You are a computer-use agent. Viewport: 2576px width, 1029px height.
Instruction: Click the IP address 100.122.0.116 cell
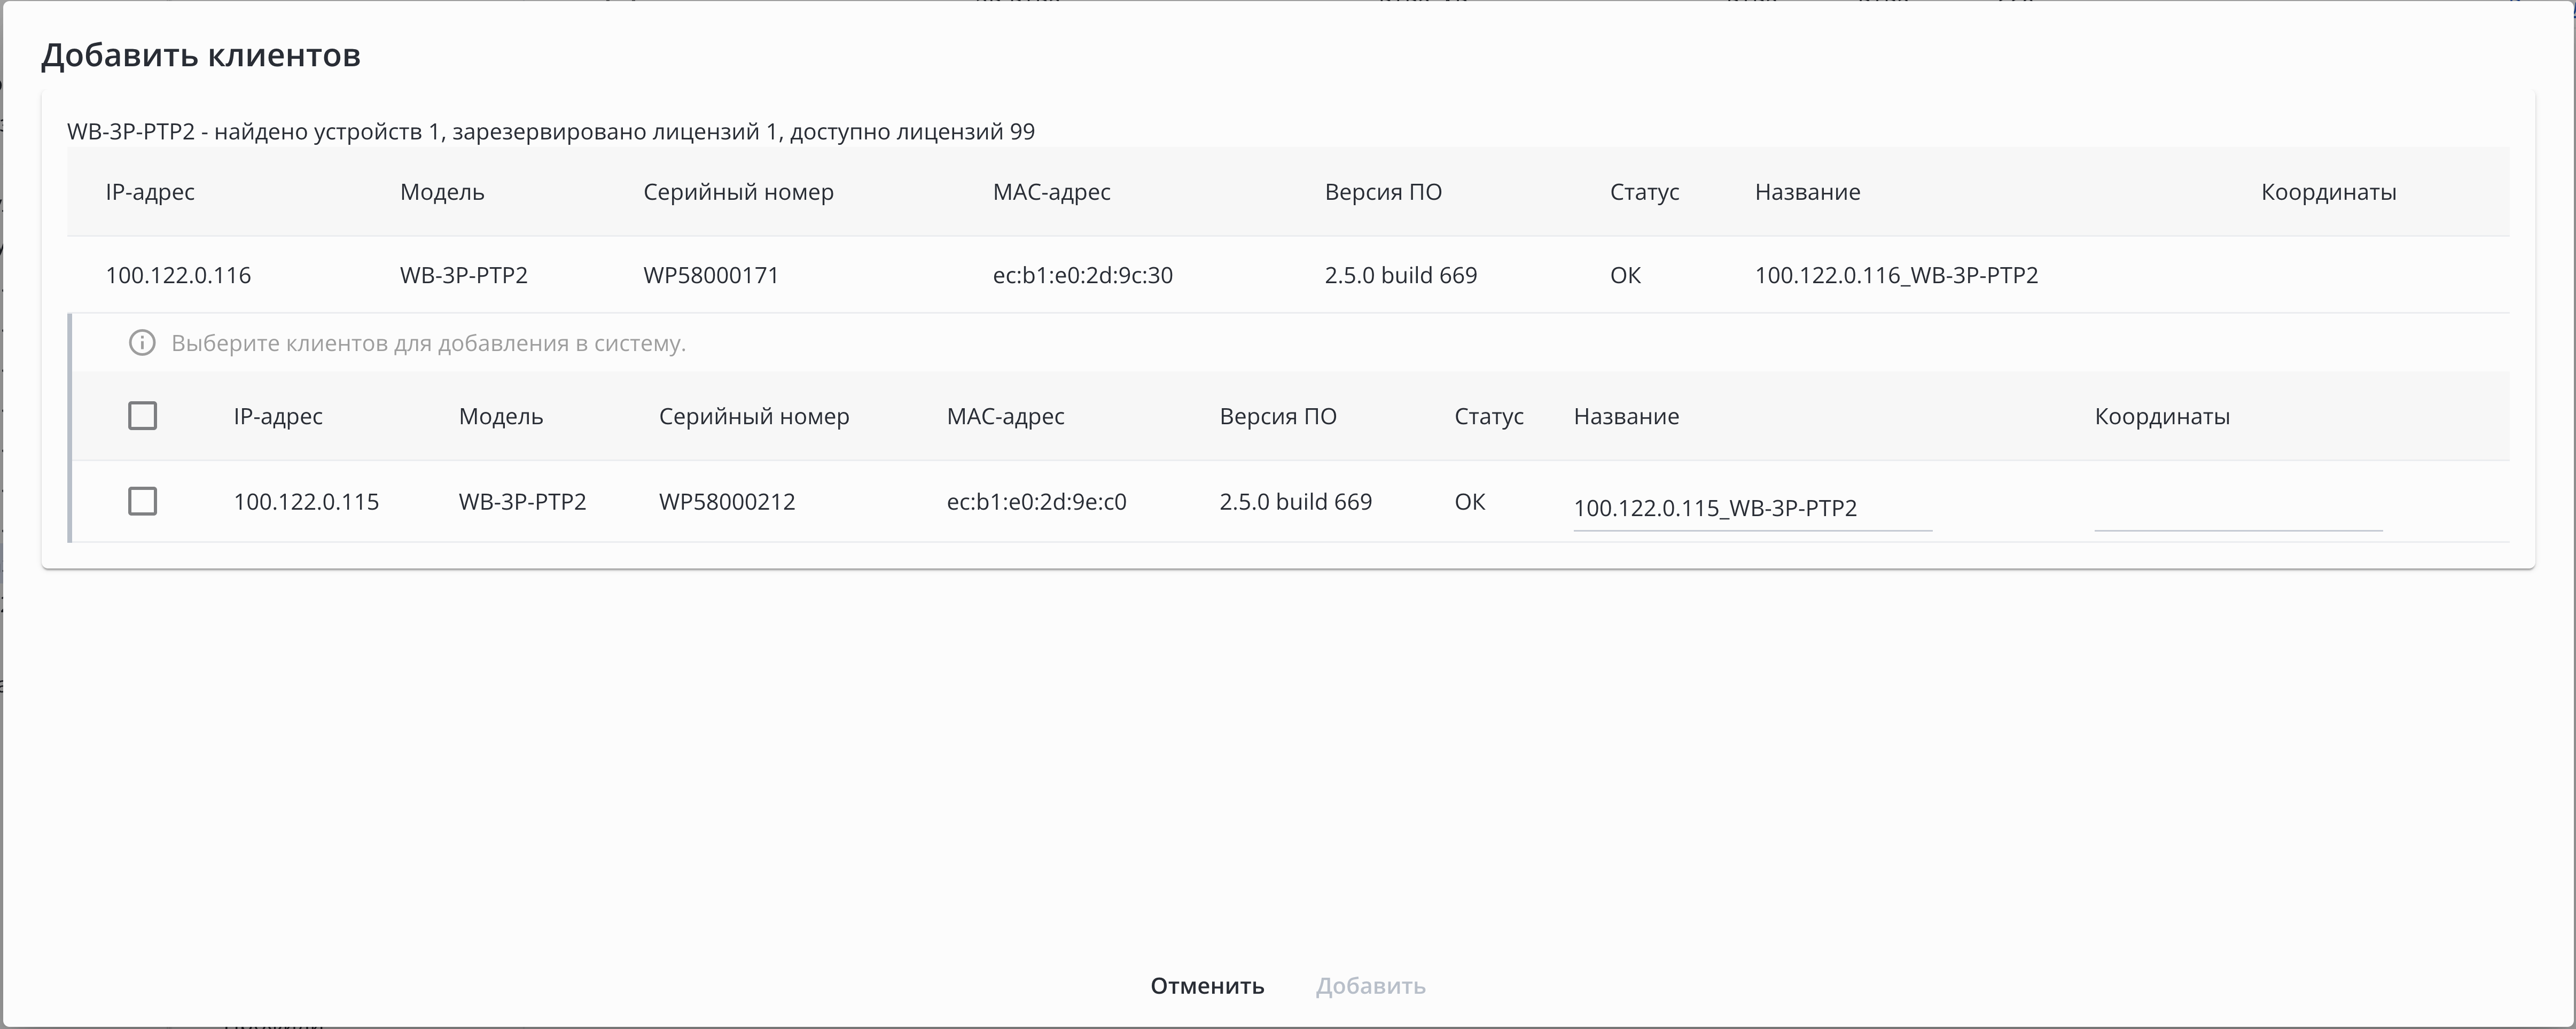(178, 275)
